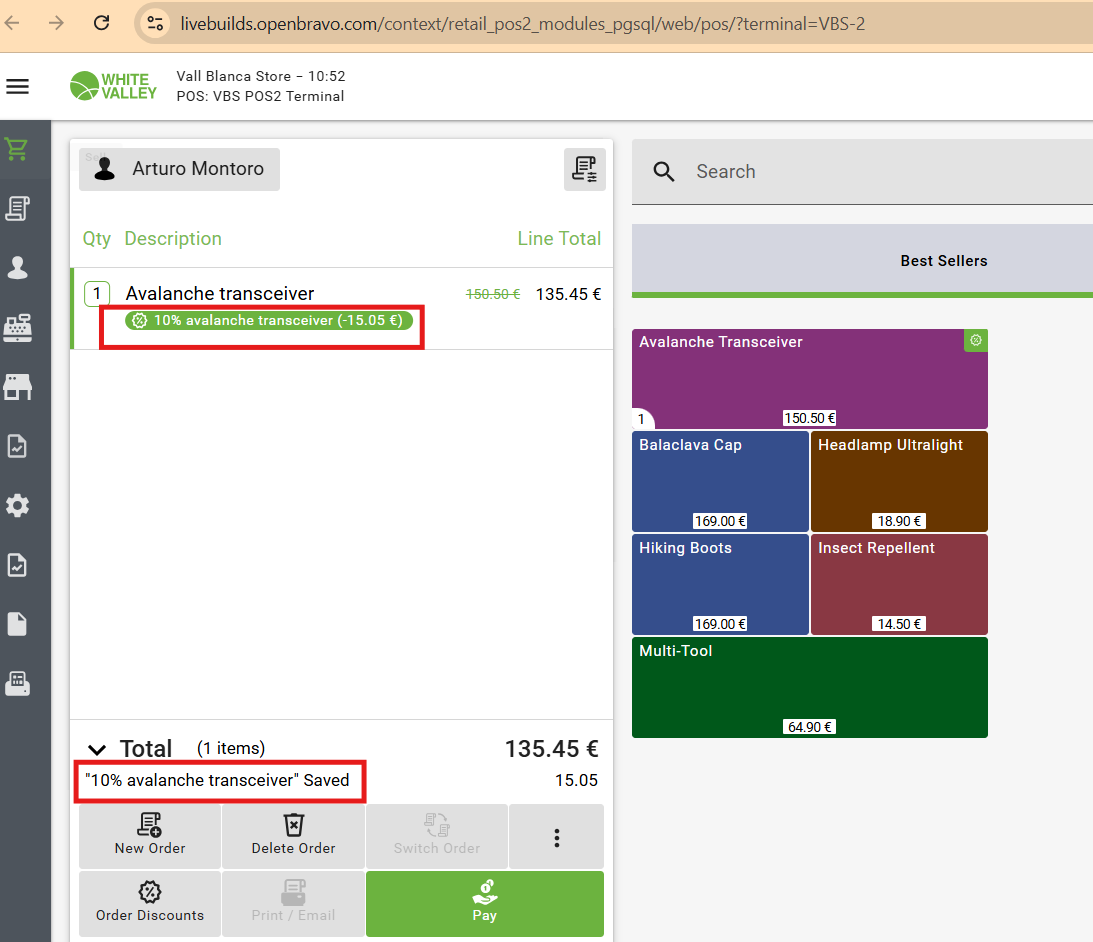The width and height of the screenshot is (1093, 942).
Task: Open the store sidebar icon
Action: point(17,387)
